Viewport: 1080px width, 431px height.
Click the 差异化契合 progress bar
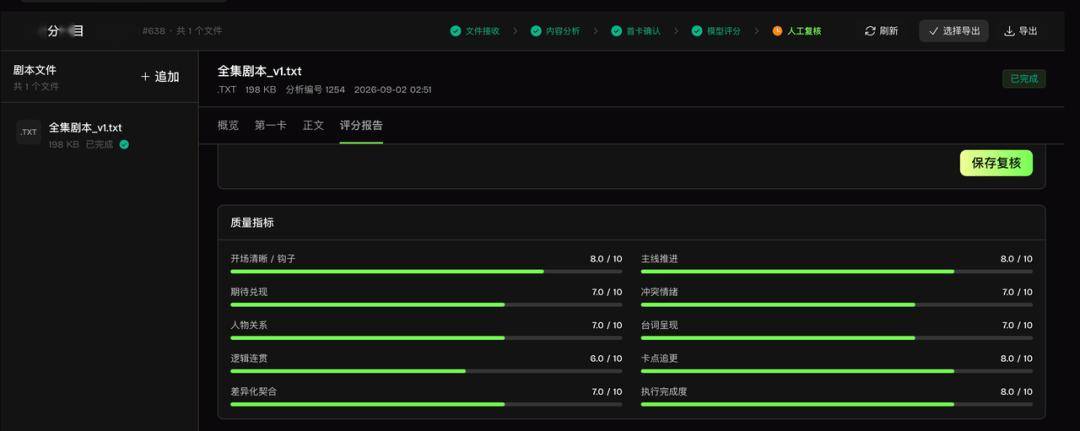pyautogui.click(x=426, y=404)
